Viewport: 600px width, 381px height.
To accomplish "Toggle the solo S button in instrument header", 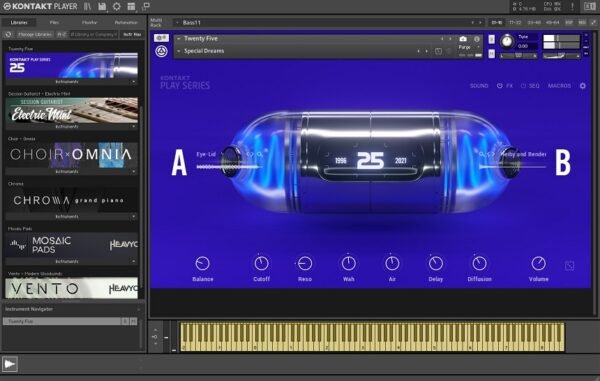I will pos(492,39).
